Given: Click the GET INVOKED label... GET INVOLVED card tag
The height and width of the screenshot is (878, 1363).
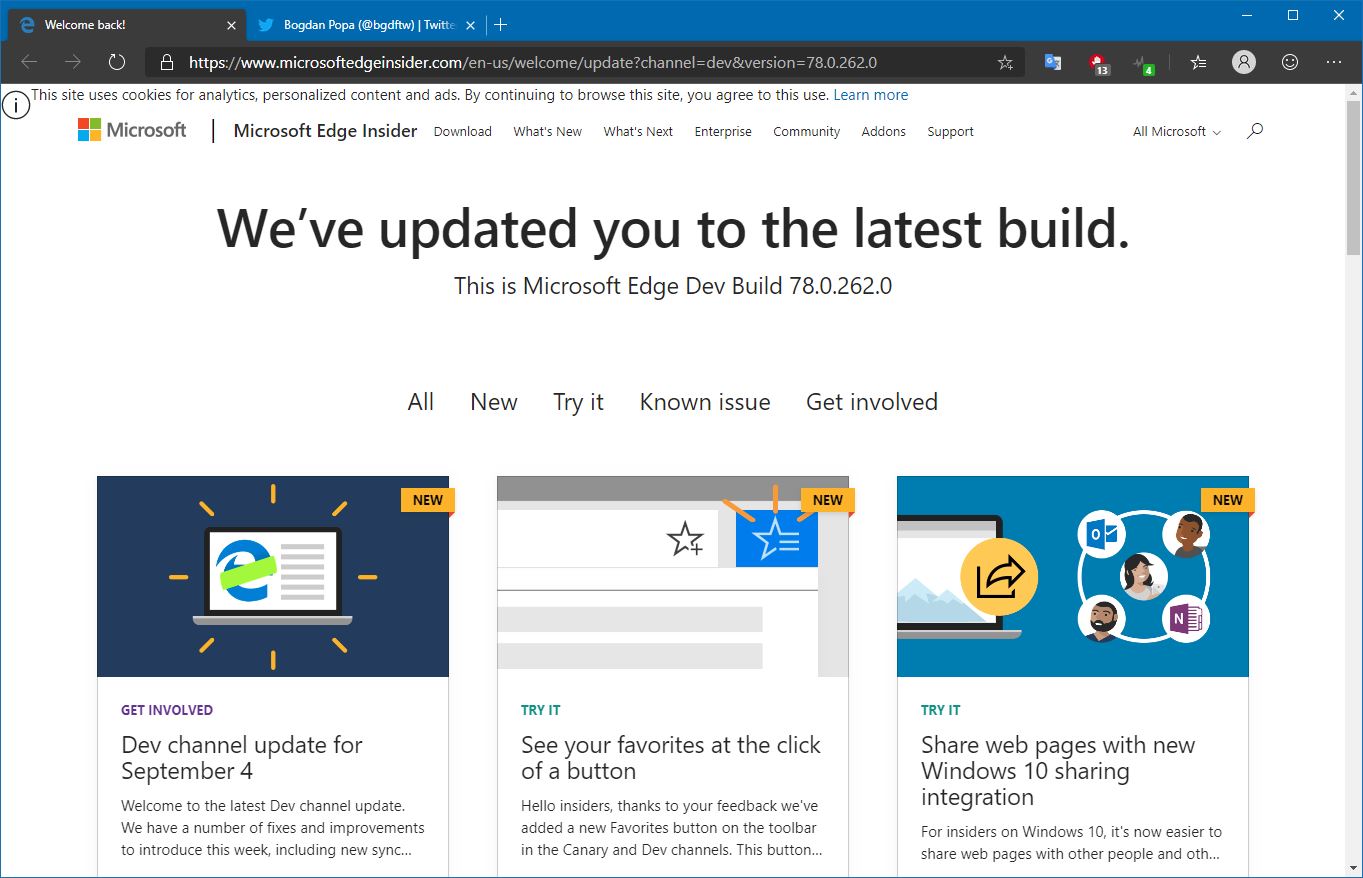Looking at the screenshot, I should tap(167, 710).
